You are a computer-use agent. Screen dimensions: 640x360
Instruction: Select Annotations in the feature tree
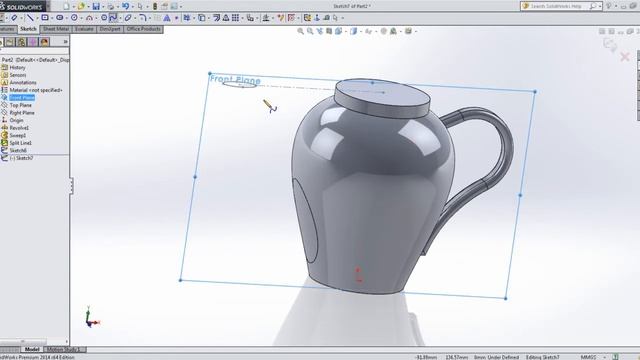23,82
